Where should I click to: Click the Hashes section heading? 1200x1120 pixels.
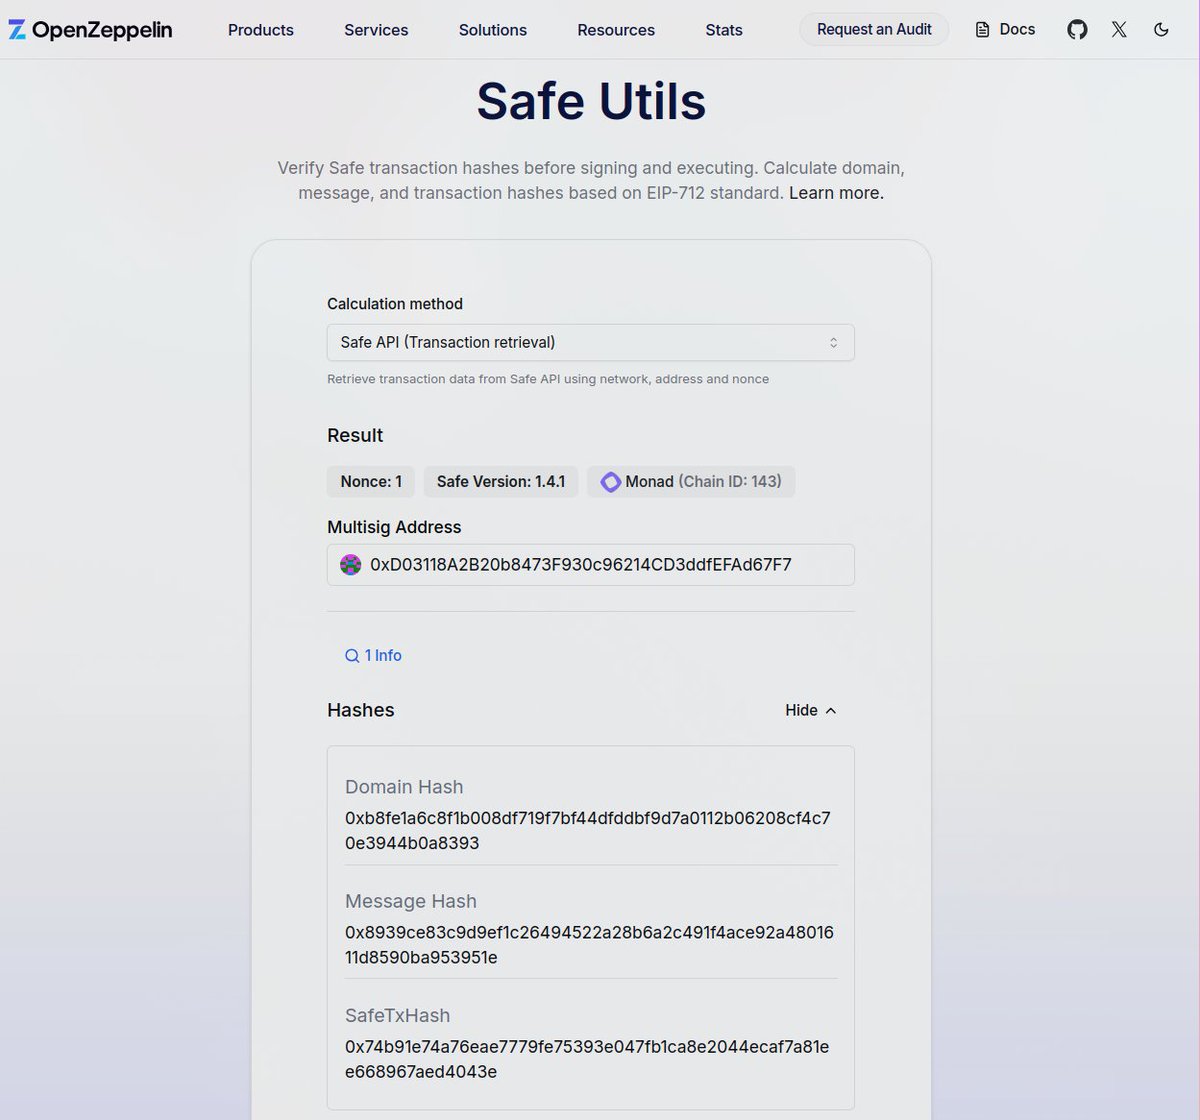click(361, 710)
